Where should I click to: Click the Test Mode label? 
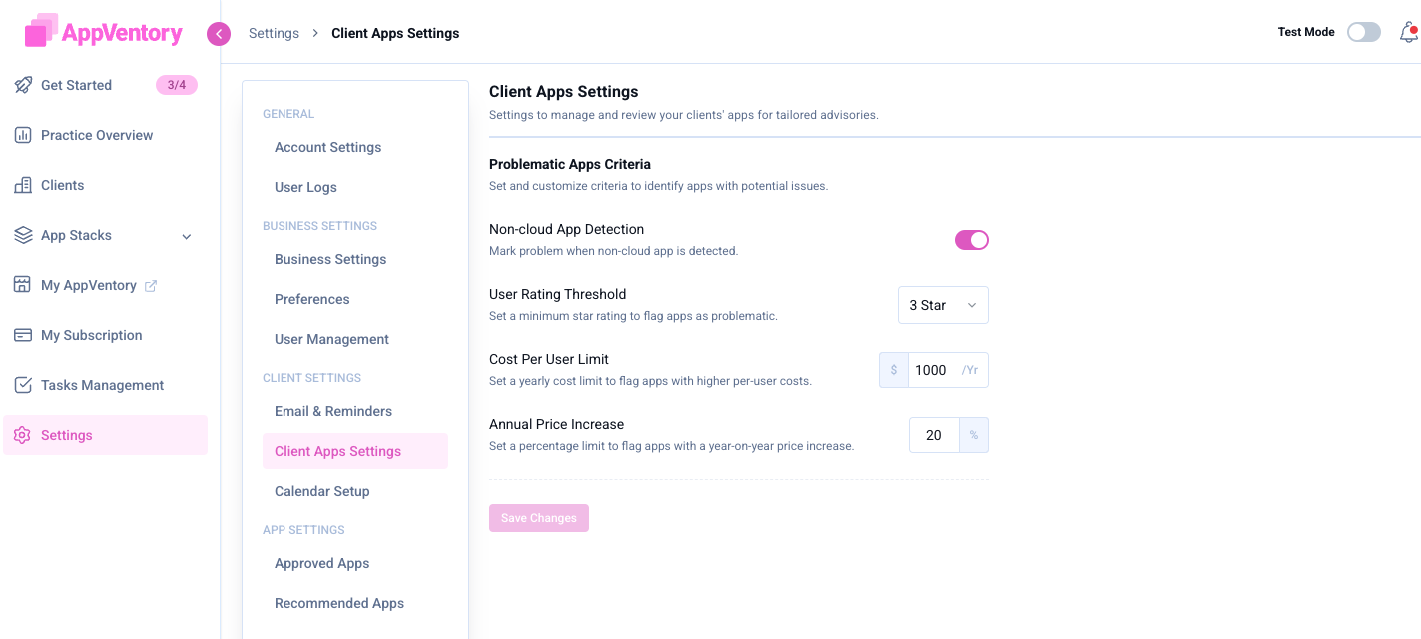(x=1306, y=32)
